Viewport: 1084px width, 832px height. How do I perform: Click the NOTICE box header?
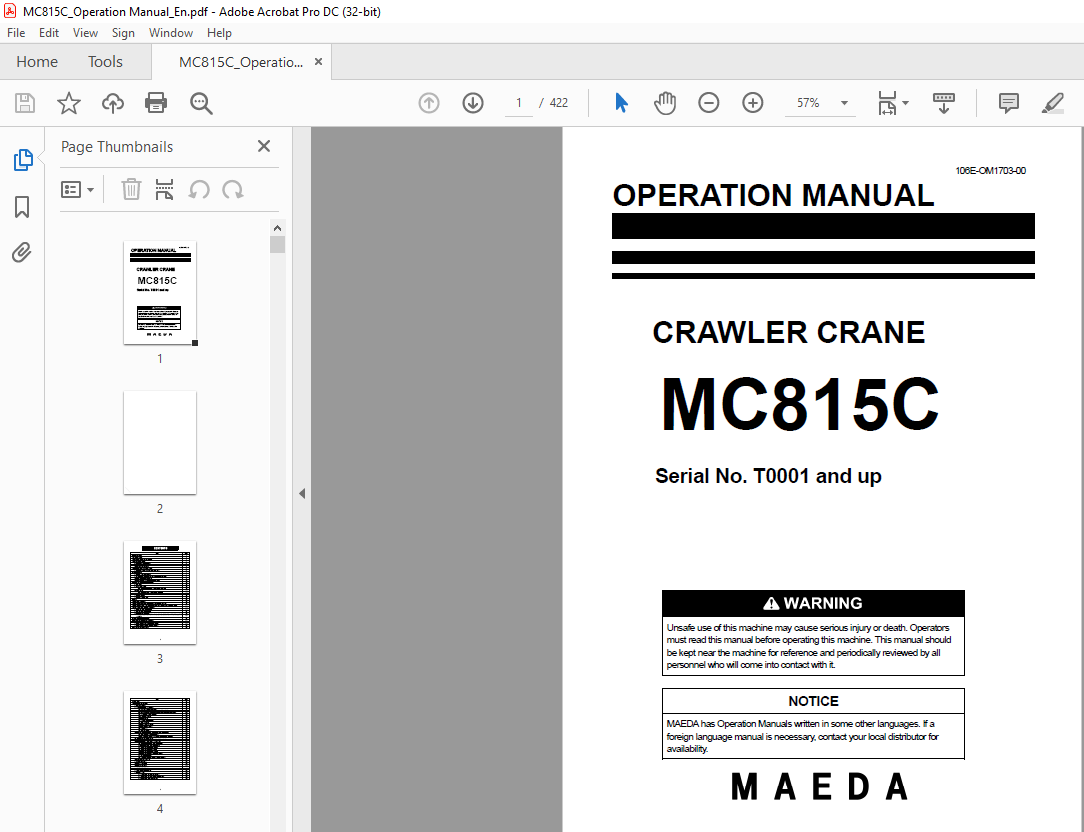tap(813, 701)
